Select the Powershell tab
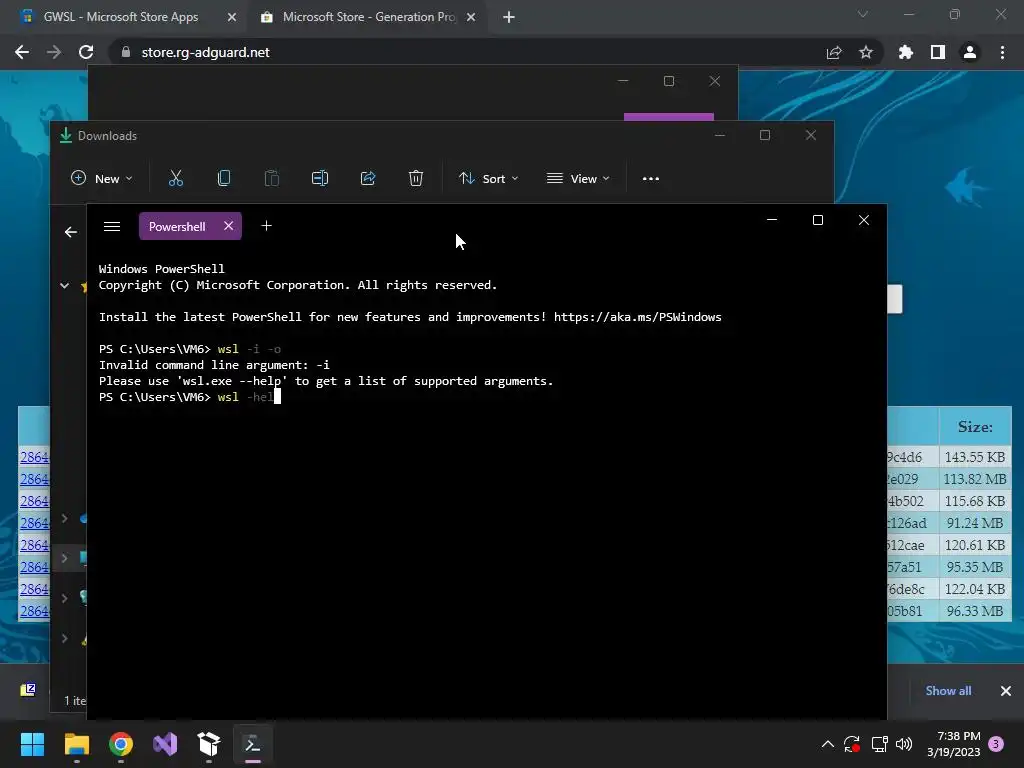 177,227
